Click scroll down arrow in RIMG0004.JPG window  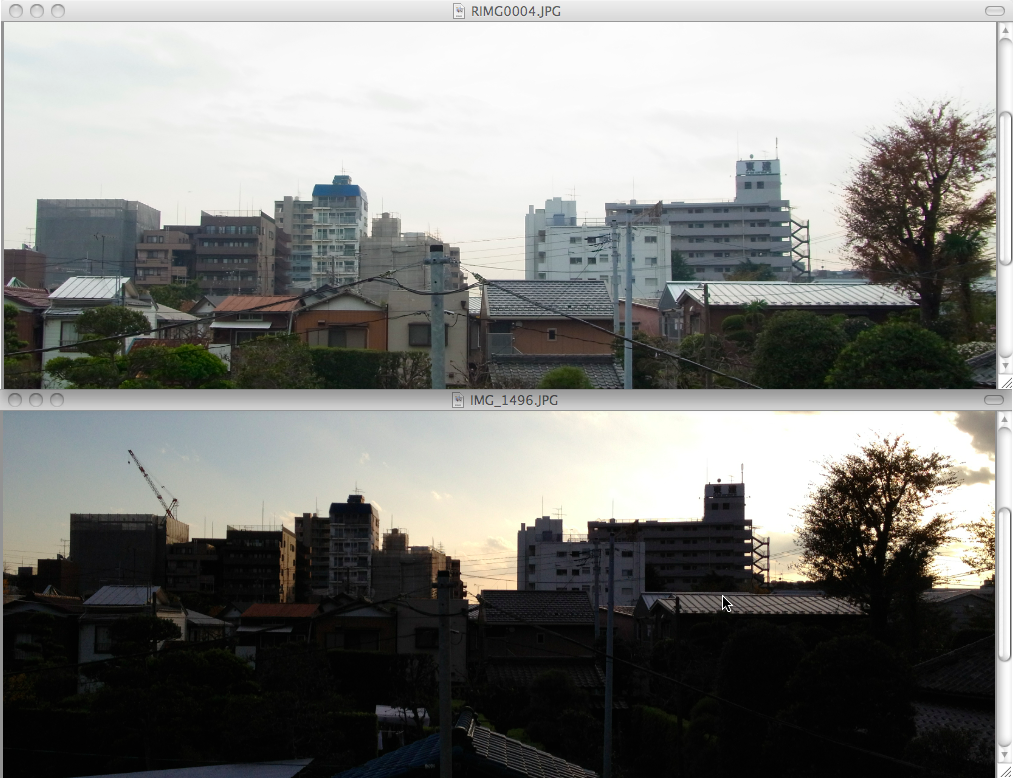[1006, 366]
